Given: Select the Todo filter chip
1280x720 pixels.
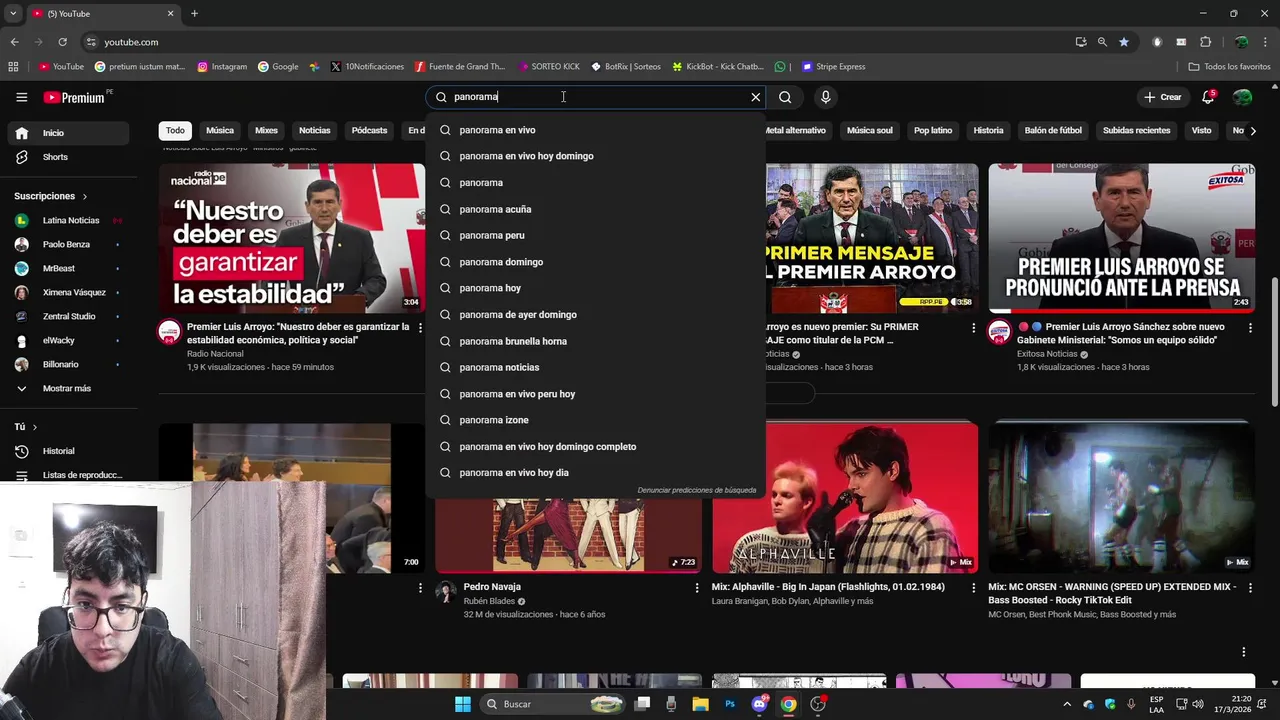Looking at the screenshot, I should click(175, 130).
